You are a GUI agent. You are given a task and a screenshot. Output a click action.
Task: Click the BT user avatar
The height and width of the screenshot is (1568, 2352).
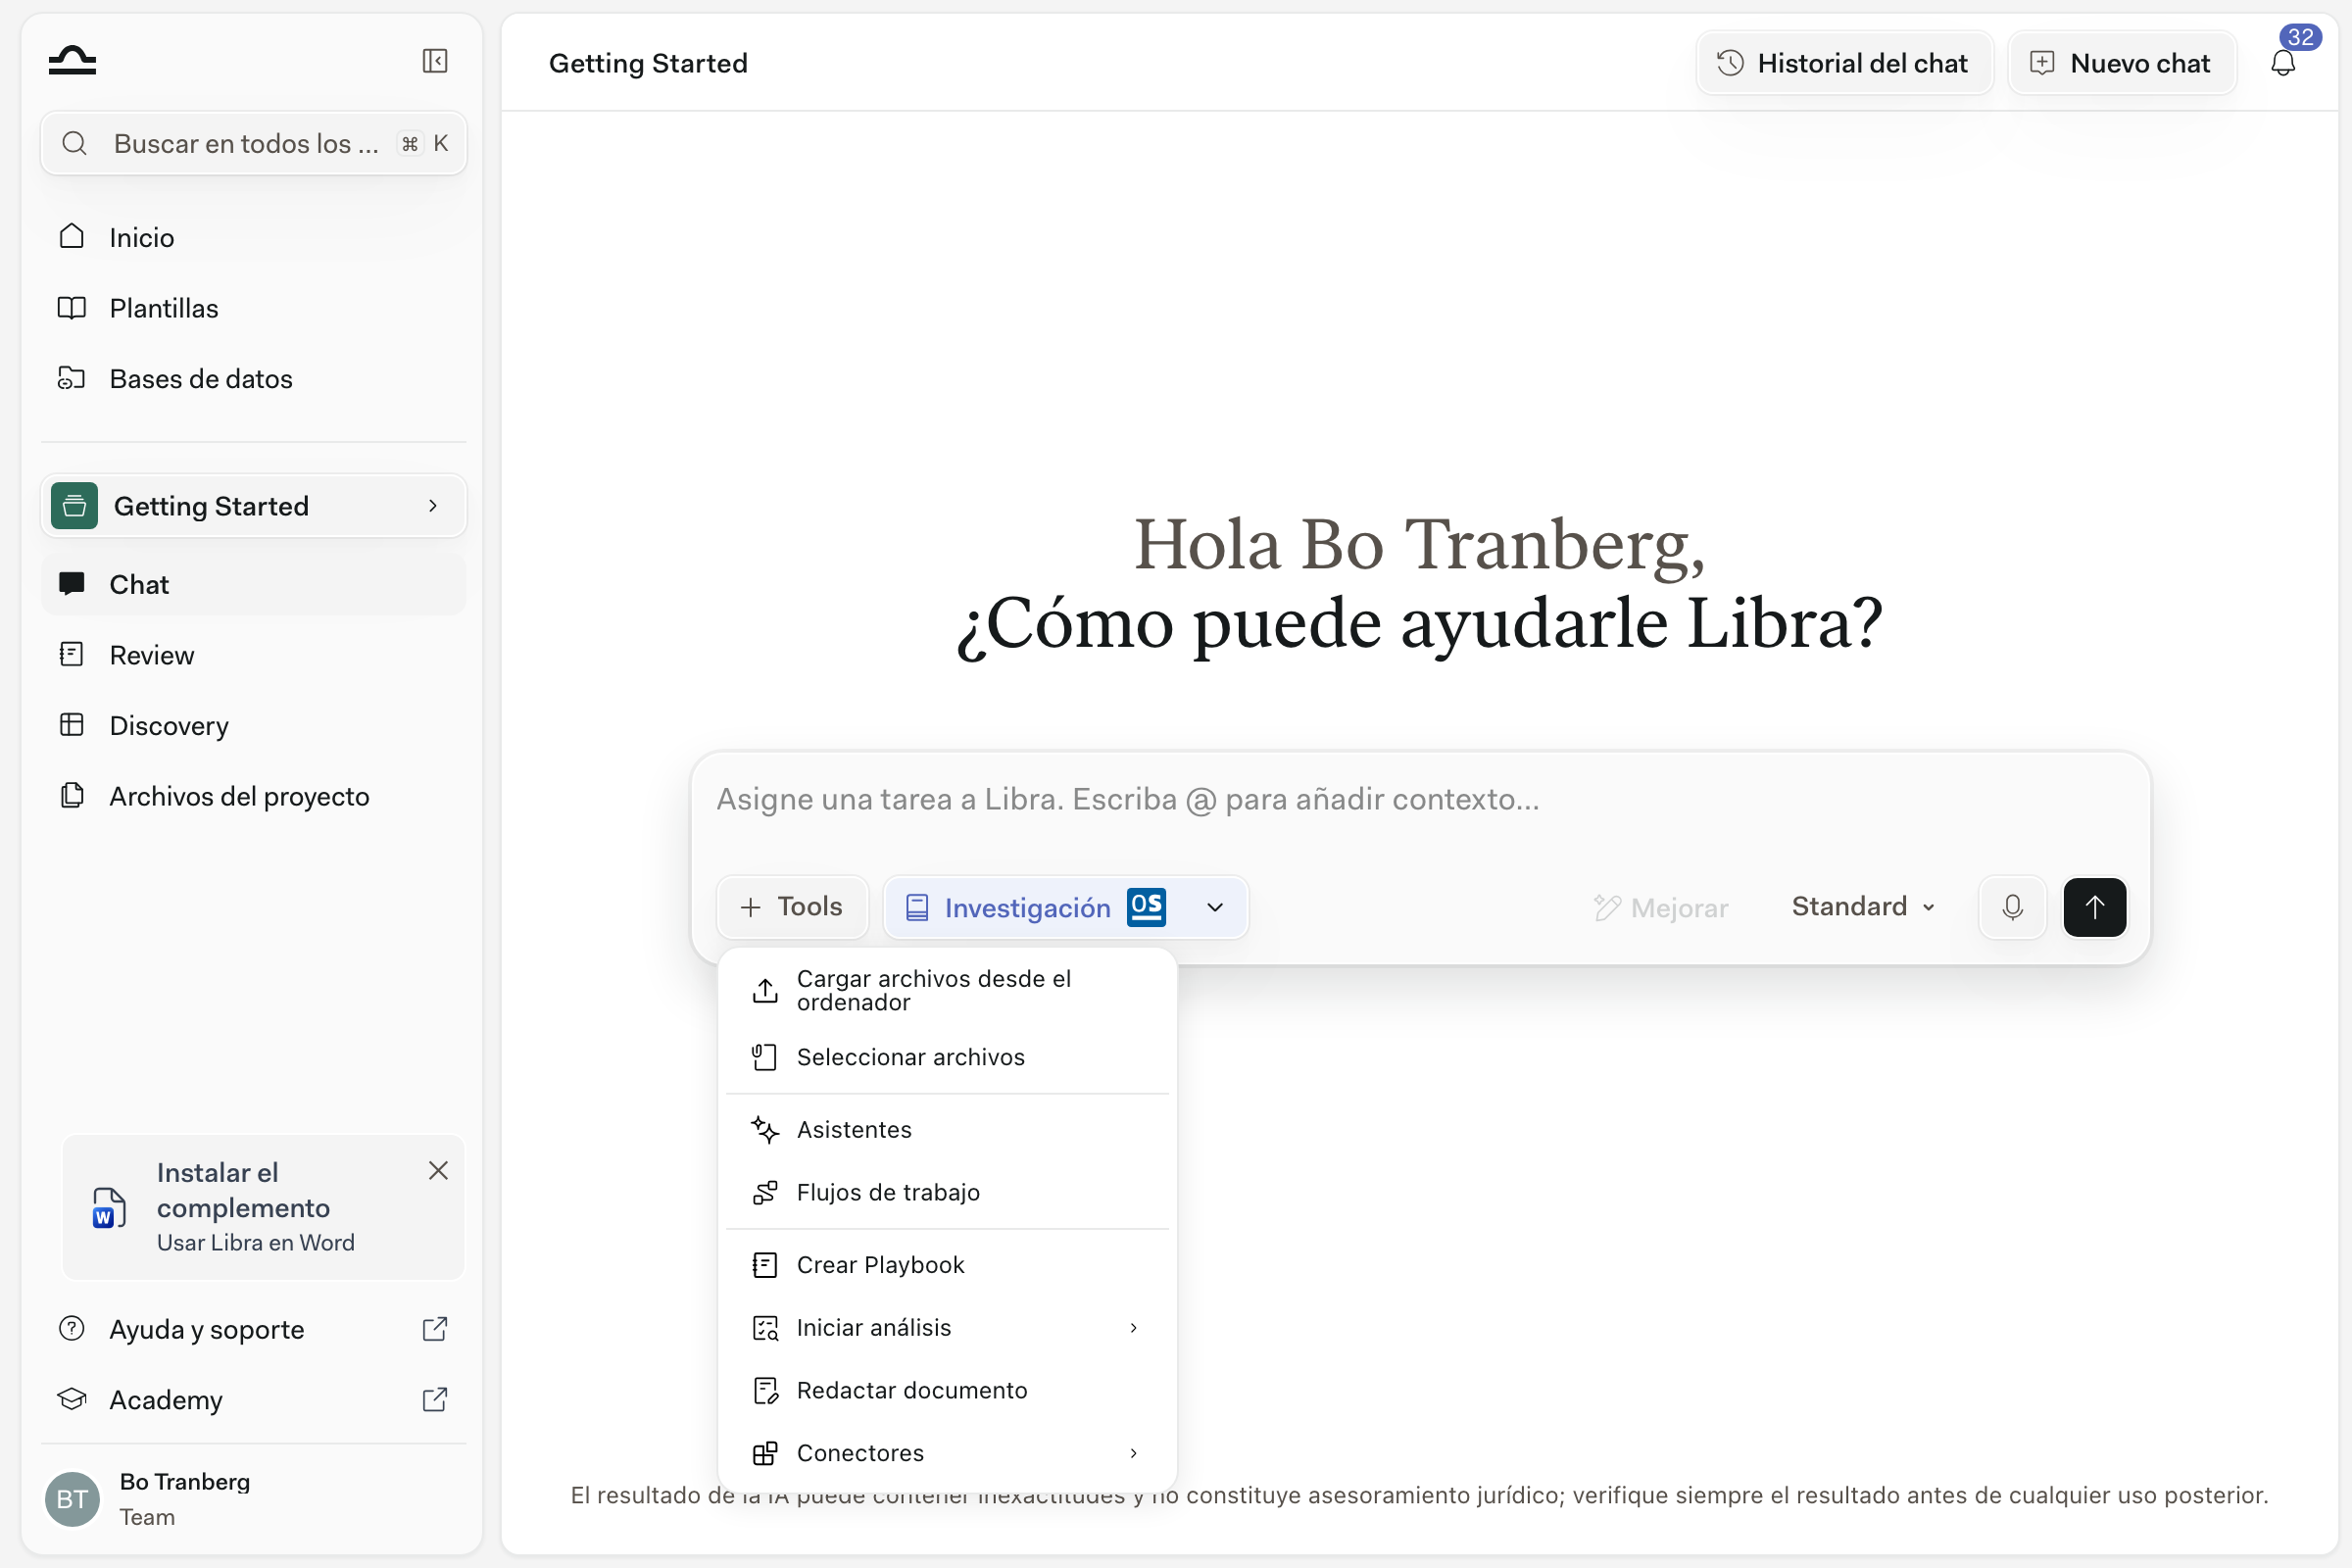[73, 1498]
